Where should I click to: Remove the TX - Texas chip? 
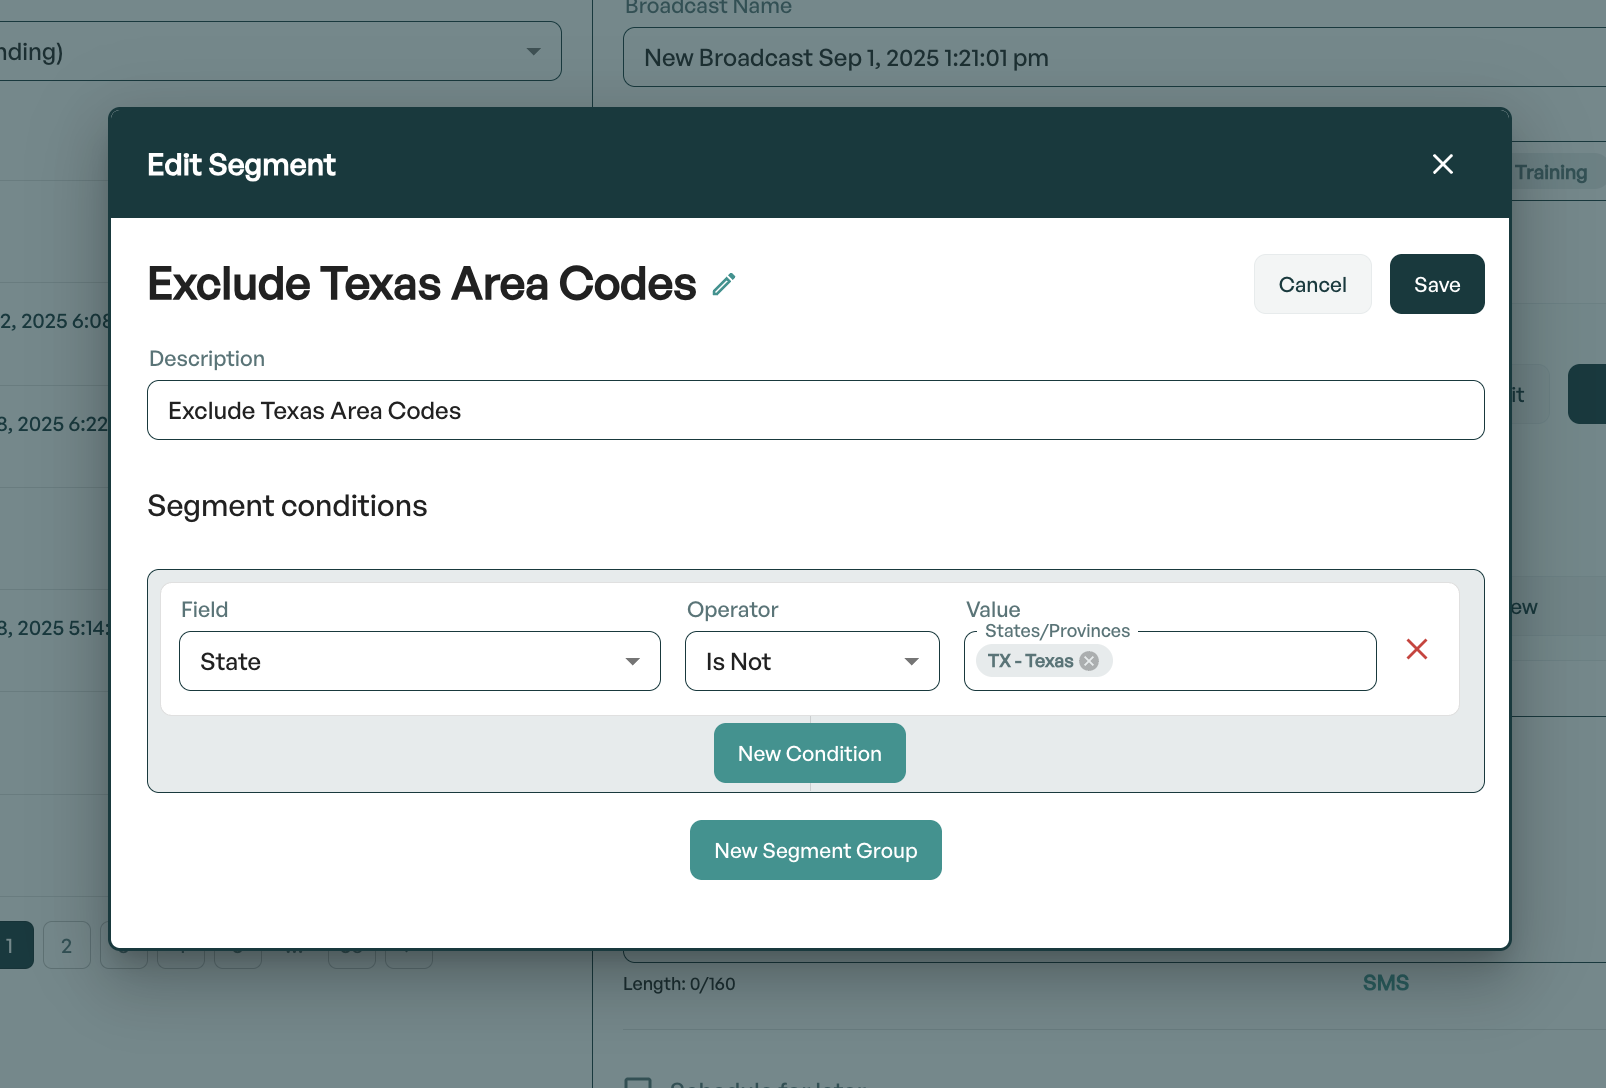[1090, 661]
